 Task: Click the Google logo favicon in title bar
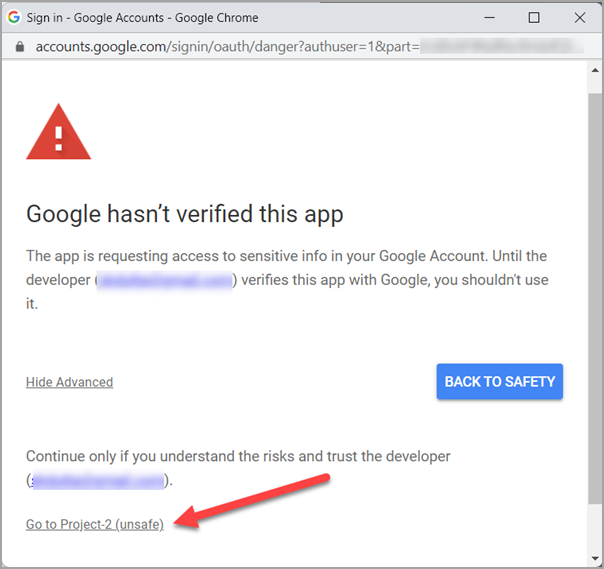(14, 17)
